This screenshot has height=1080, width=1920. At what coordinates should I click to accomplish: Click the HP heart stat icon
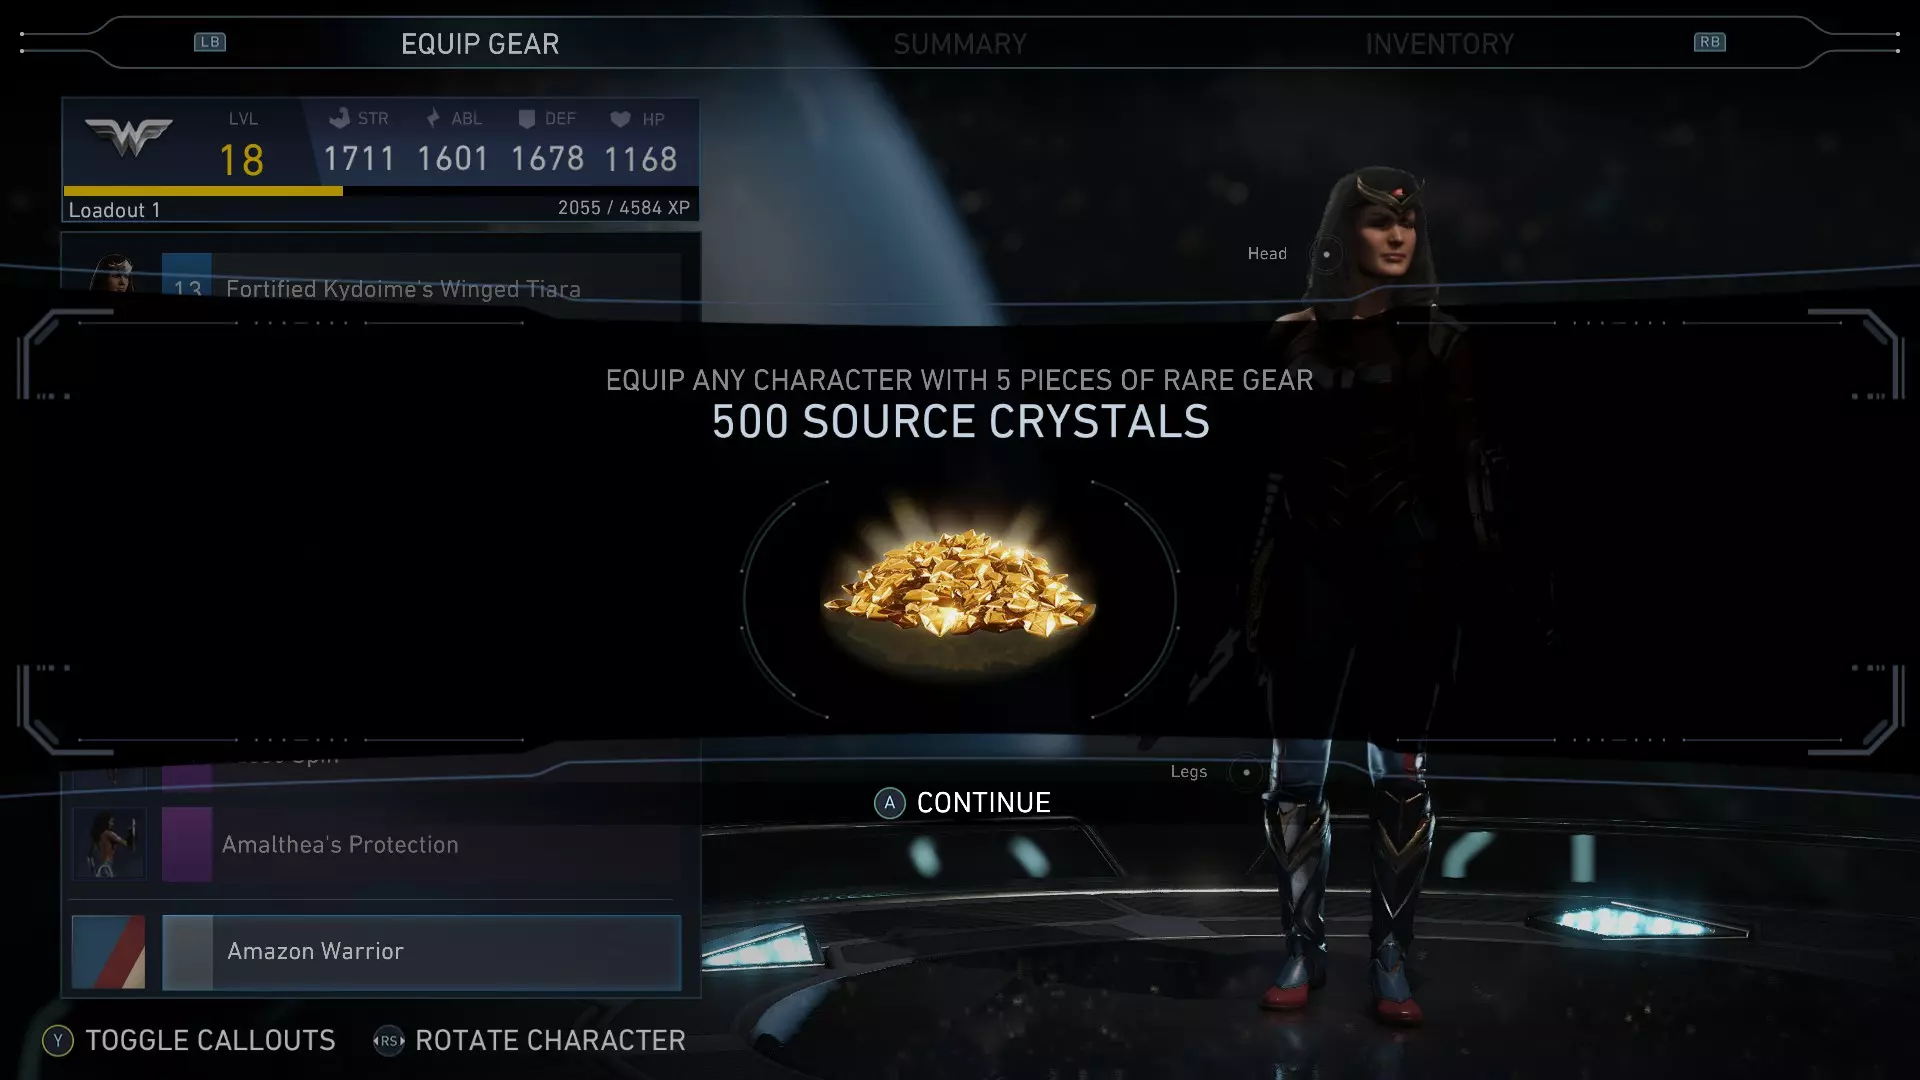tap(620, 119)
